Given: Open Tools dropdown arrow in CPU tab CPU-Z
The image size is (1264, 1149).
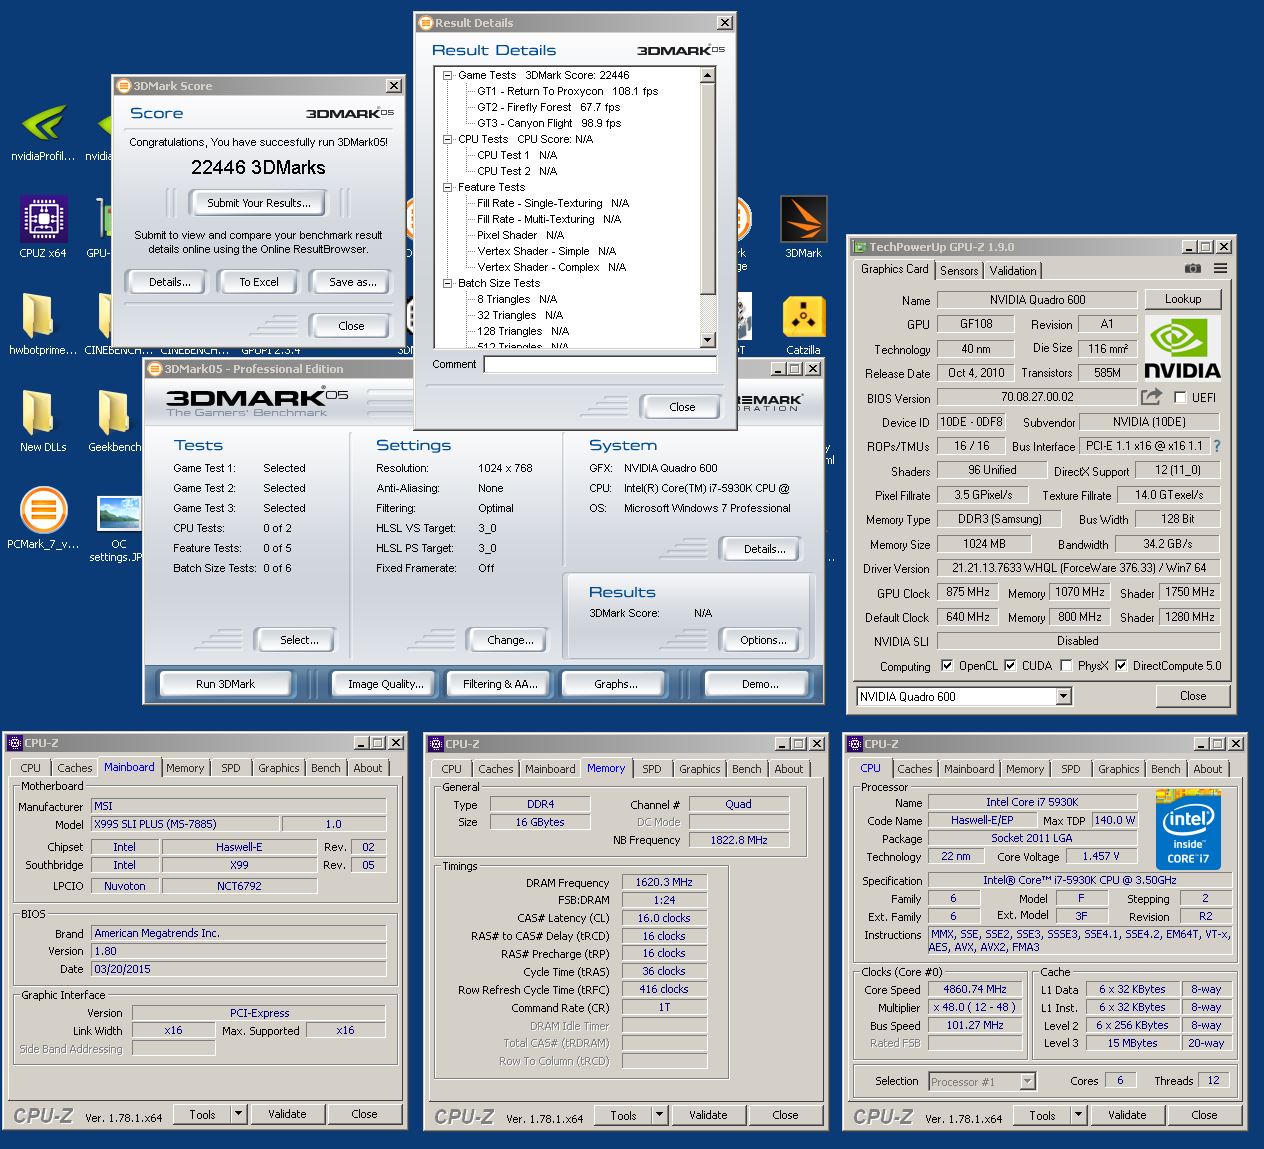Looking at the screenshot, I should pos(1078,1115).
